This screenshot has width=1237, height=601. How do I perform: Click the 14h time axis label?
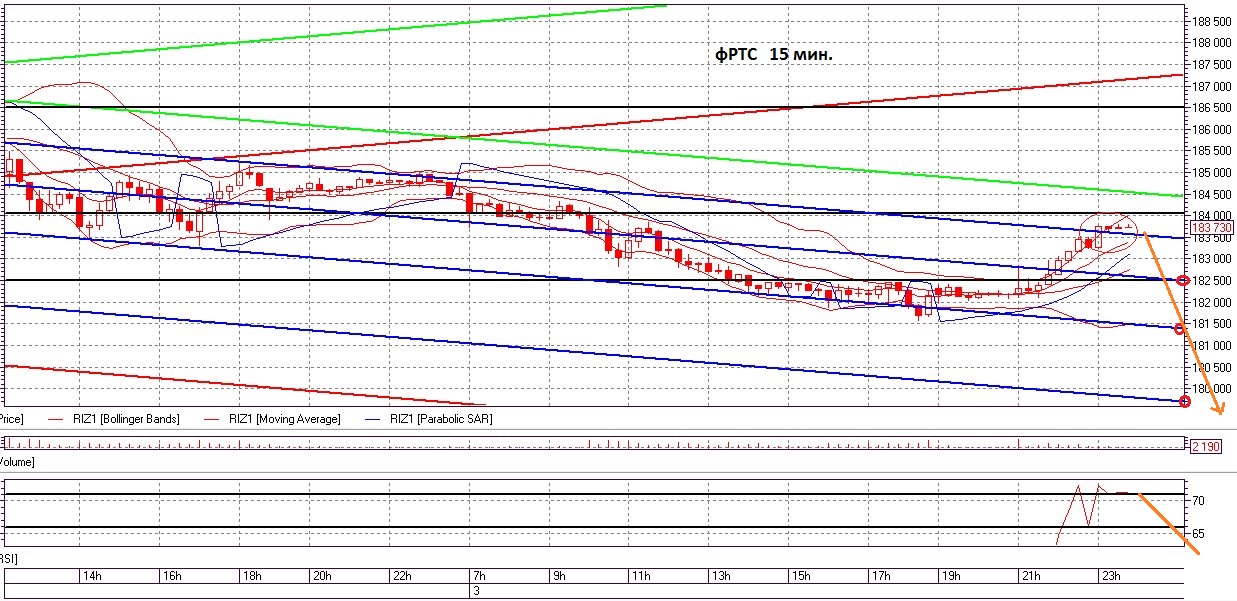click(x=90, y=576)
